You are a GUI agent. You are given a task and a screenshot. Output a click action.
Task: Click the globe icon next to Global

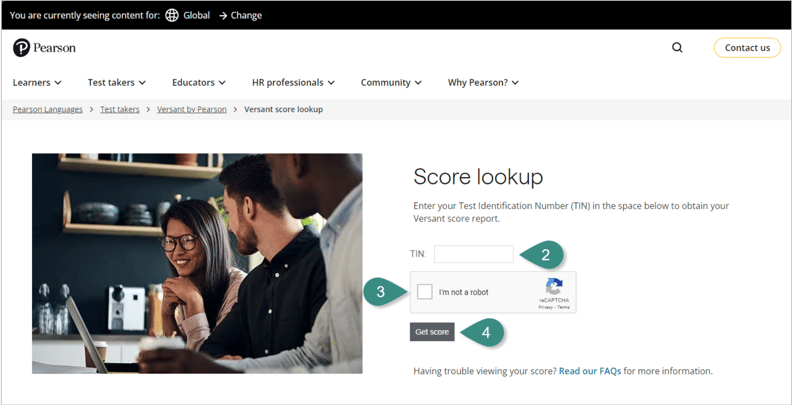[172, 15]
